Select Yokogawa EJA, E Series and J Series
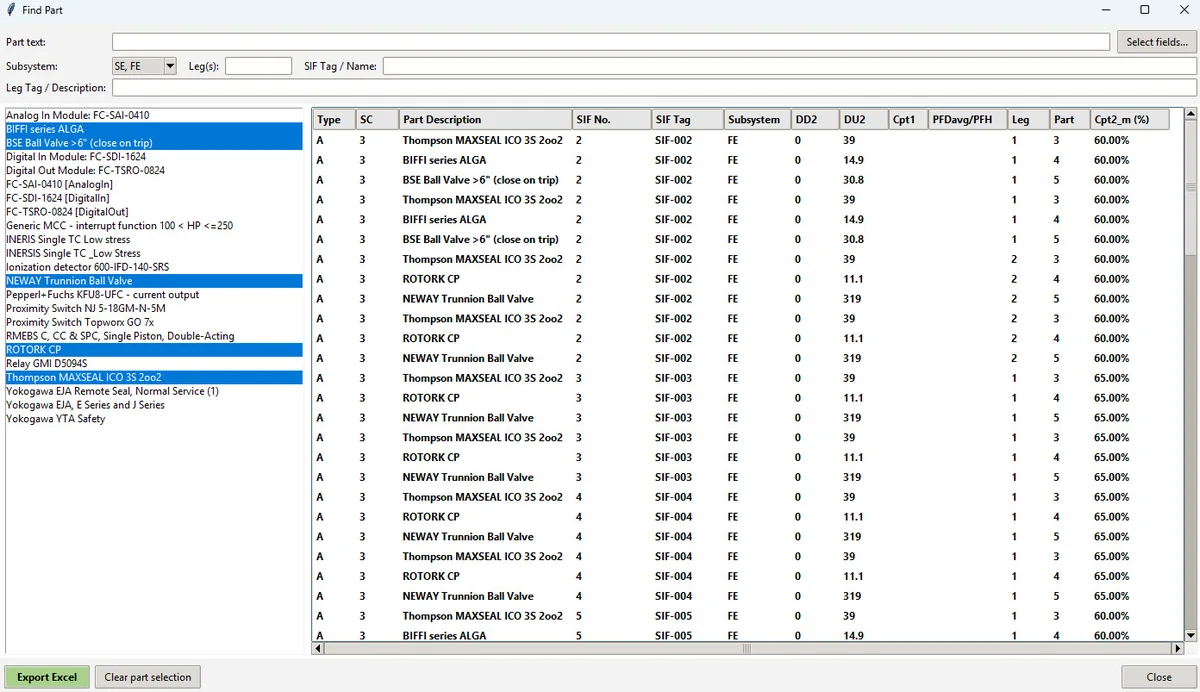The width and height of the screenshot is (1200, 692). coord(153,405)
